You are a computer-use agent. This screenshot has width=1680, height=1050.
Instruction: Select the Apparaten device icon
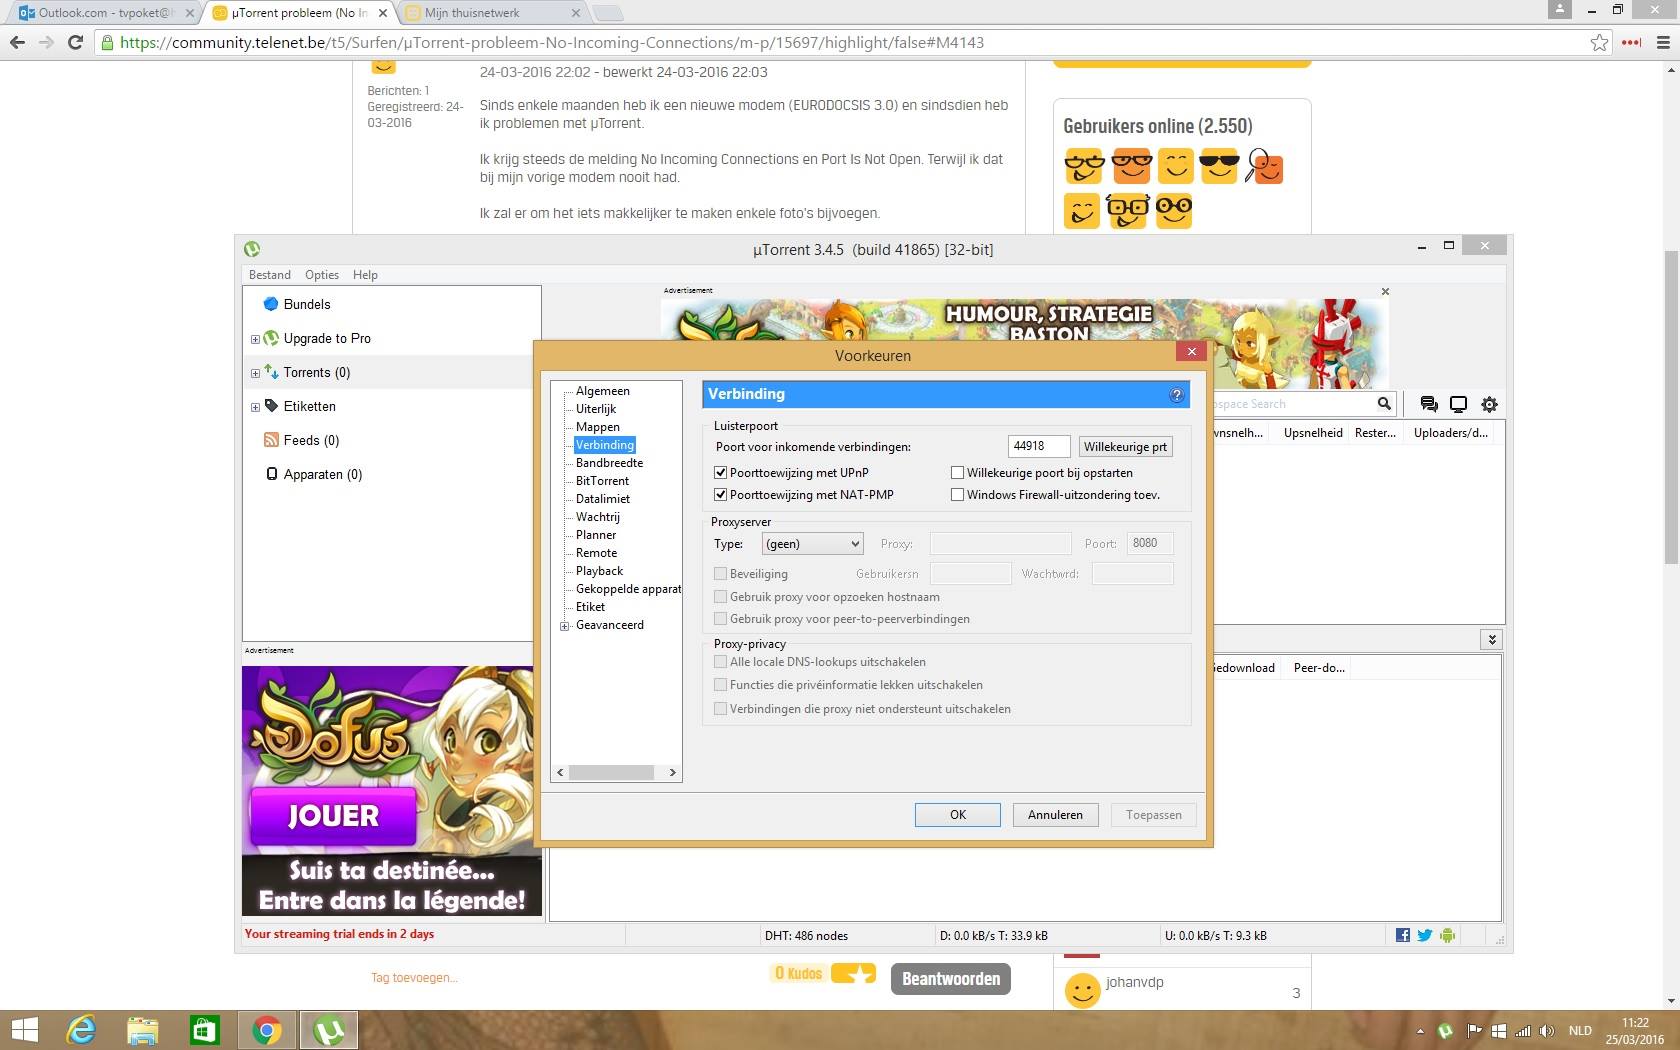[x=271, y=474]
